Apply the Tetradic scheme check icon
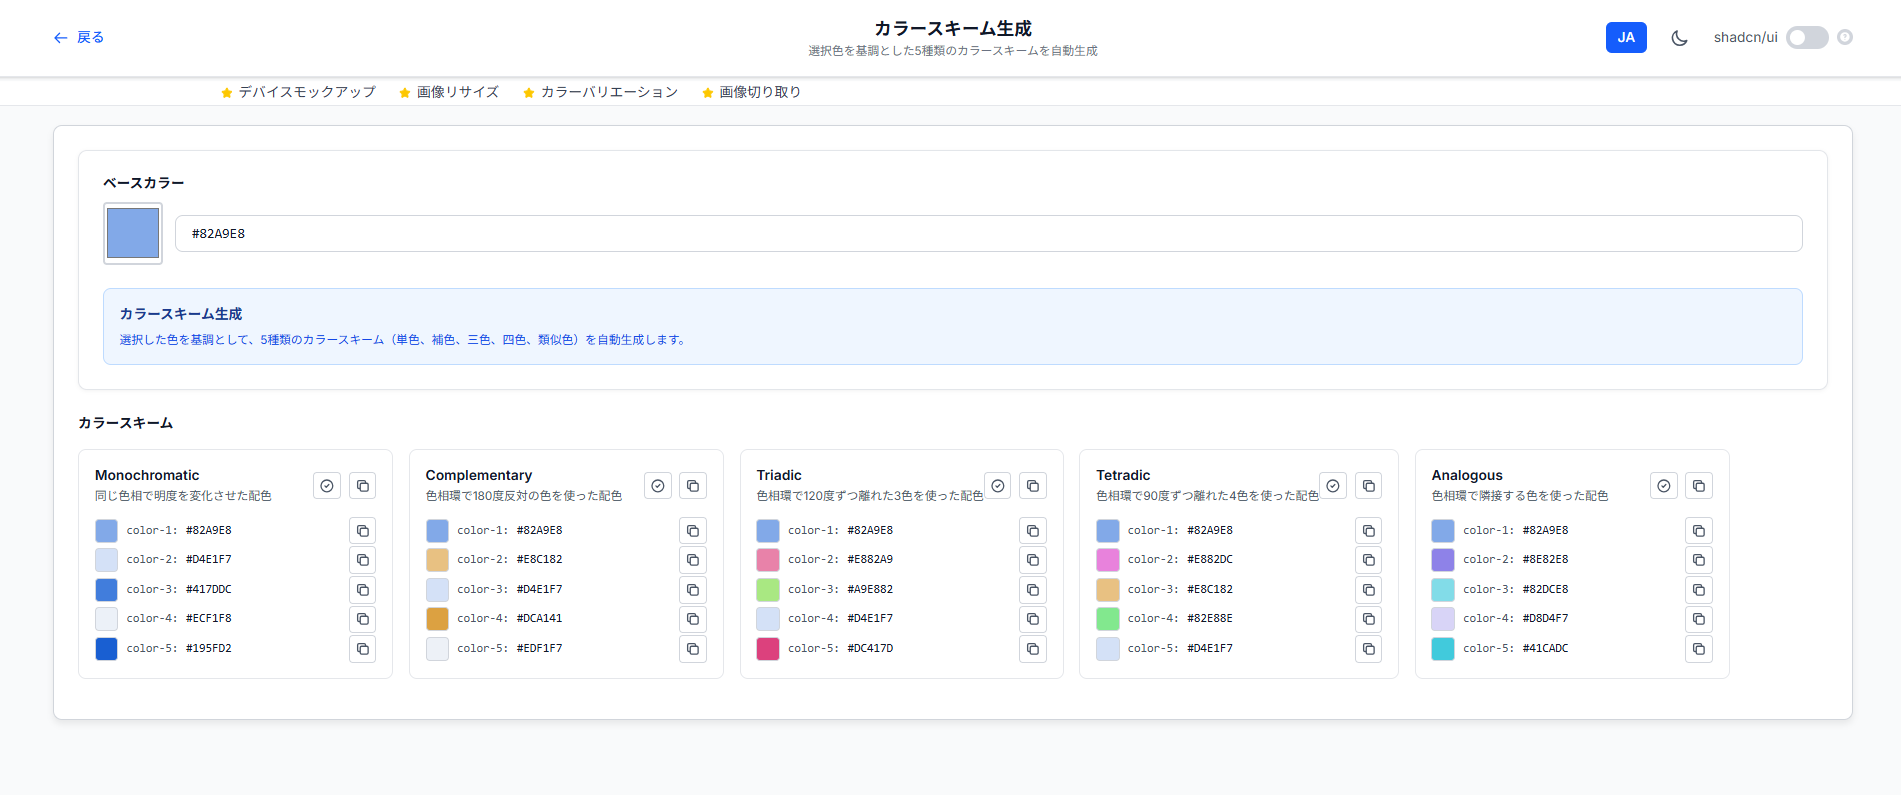 pyautogui.click(x=1333, y=486)
